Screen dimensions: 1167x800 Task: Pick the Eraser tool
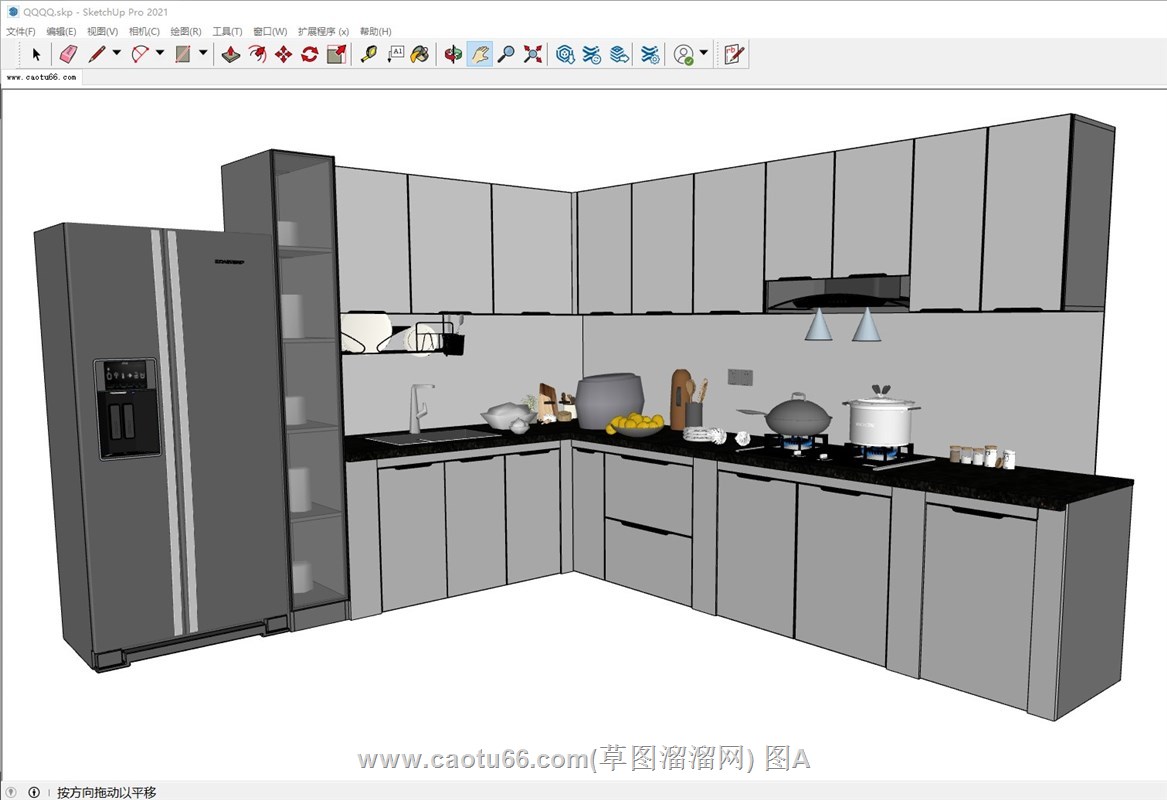click(x=67, y=54)
